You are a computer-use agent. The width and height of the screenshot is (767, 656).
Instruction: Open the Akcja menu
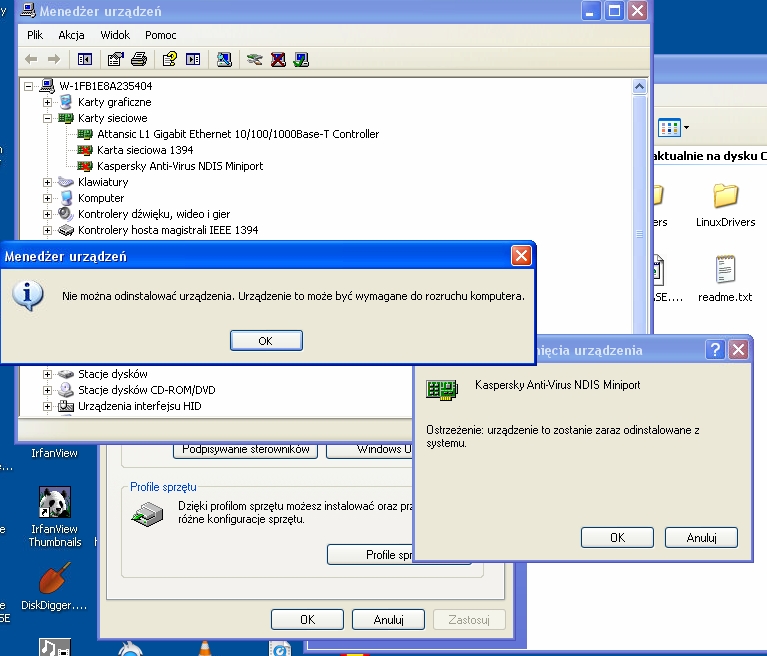point(71,35)
